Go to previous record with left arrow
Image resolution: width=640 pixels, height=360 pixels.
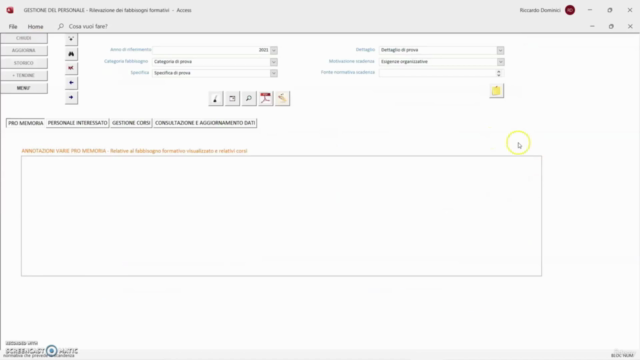click(x=71, y=82)
